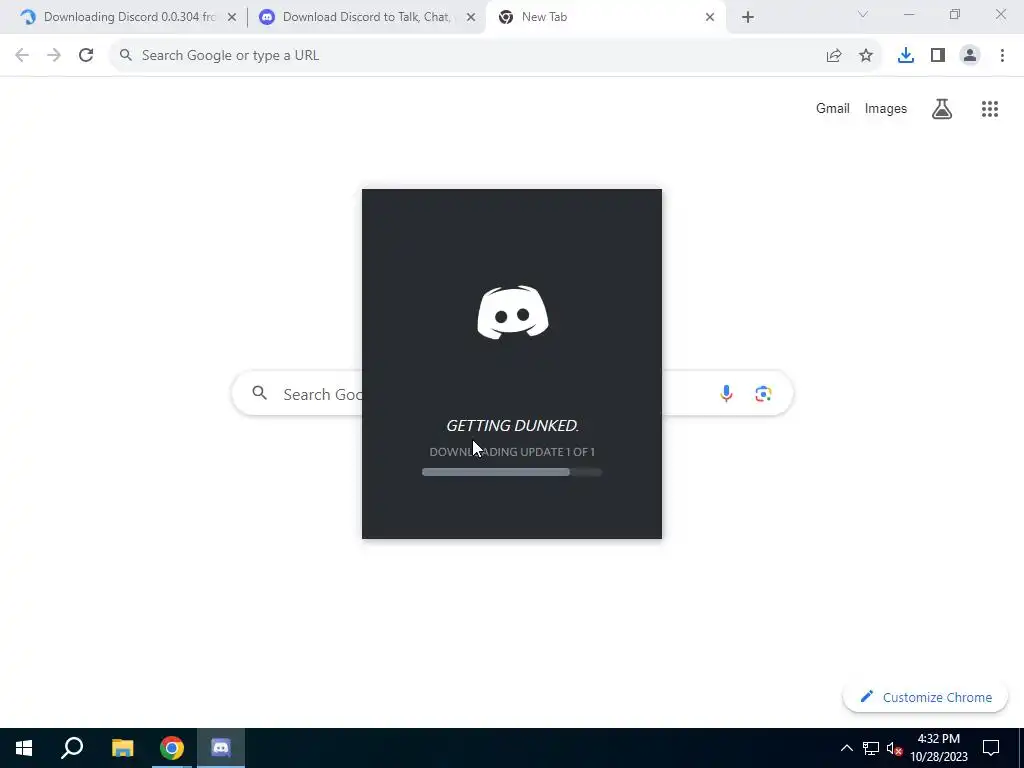The height and width of the screenshot is (768, 1024).
Task: Open the Chrome three-dot menu
Action: coord(1002,56)
